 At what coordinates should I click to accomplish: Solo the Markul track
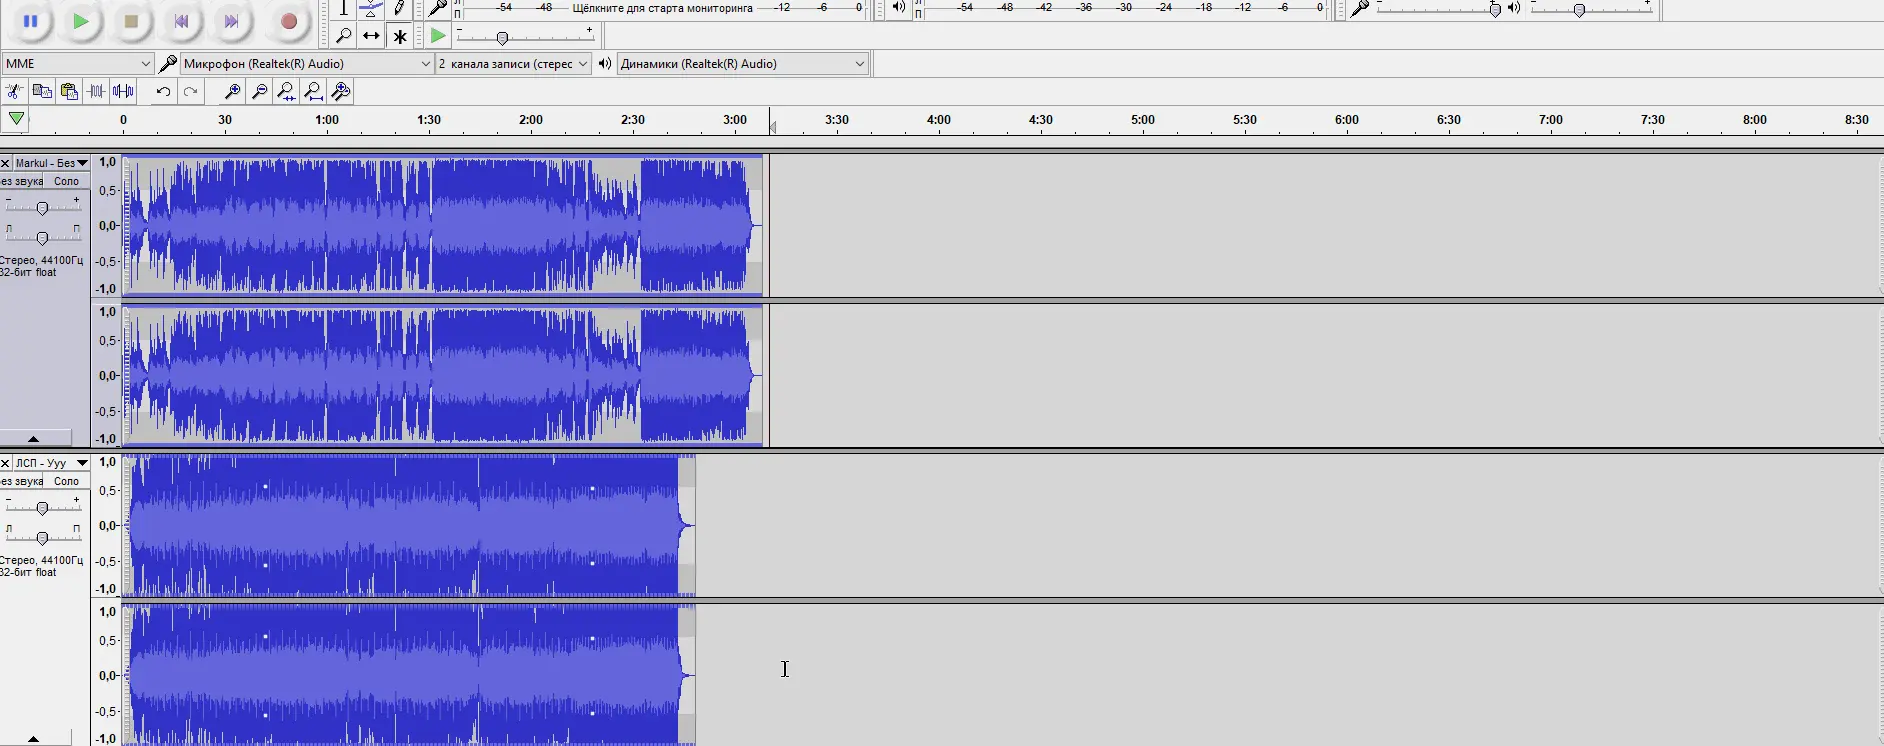67,181
